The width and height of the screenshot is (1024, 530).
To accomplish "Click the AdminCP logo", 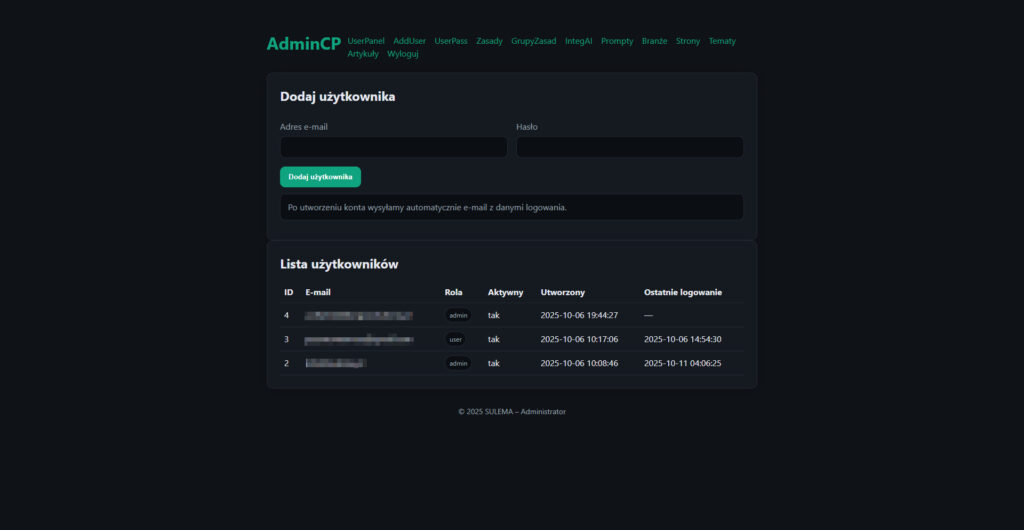I will click(303, 44).
